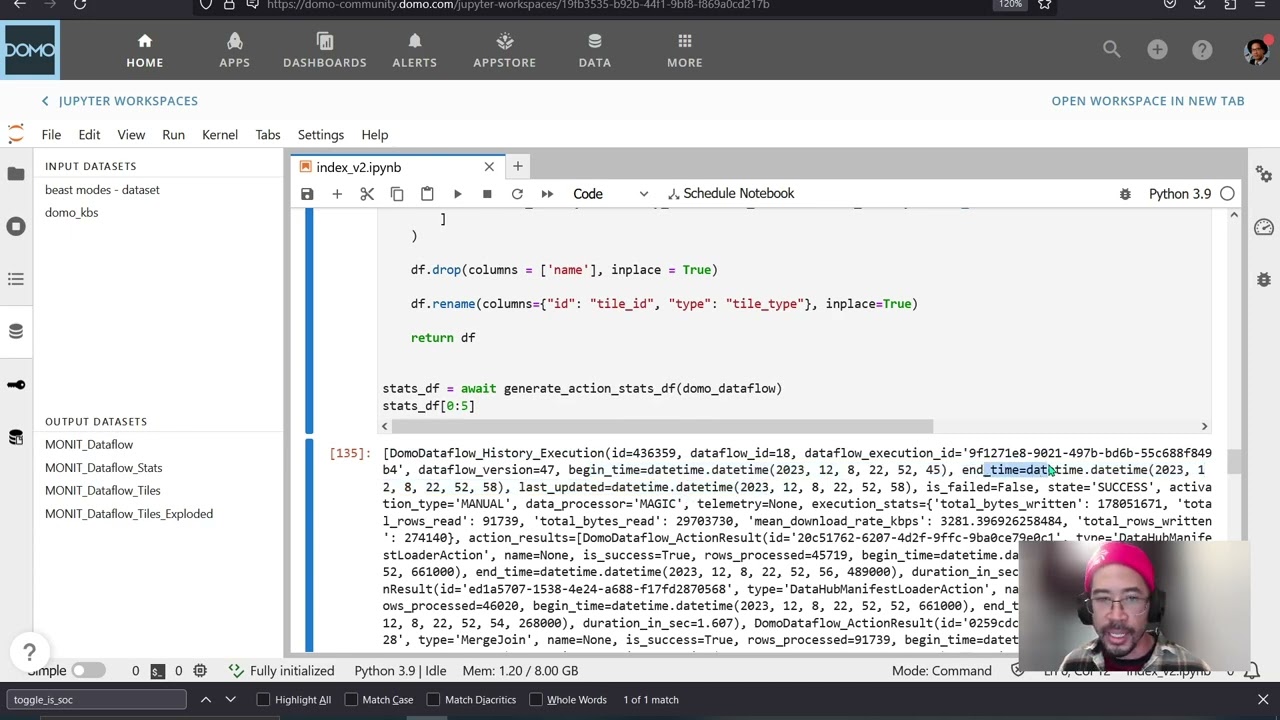Enable debugger bug icon near Python 3.9
The width and height of the screenshot is (1280, 720).
1125,194
